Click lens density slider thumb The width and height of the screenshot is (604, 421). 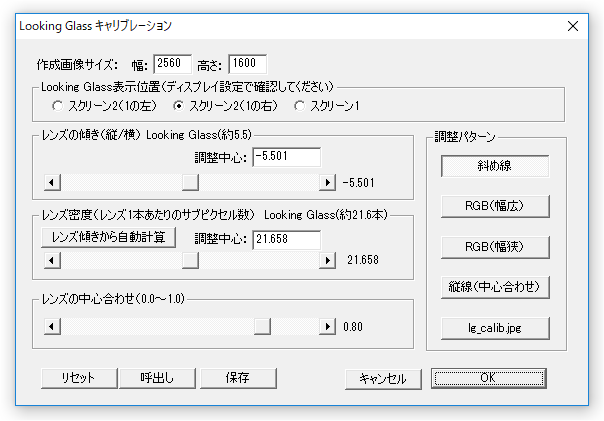(190, 260)
